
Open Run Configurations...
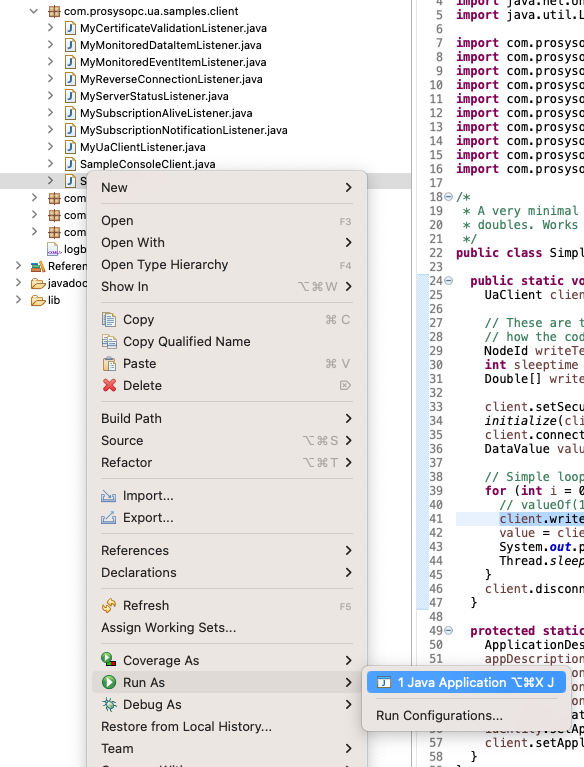click(x=467, y=716)
